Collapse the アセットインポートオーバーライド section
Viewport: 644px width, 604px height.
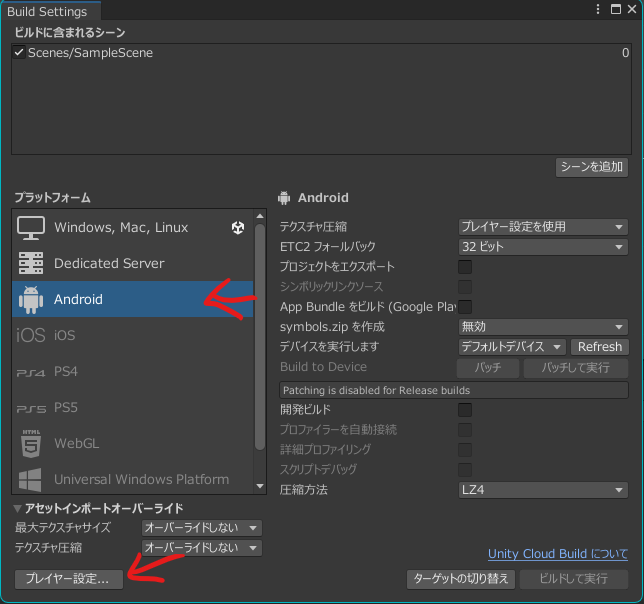point(18,509)
